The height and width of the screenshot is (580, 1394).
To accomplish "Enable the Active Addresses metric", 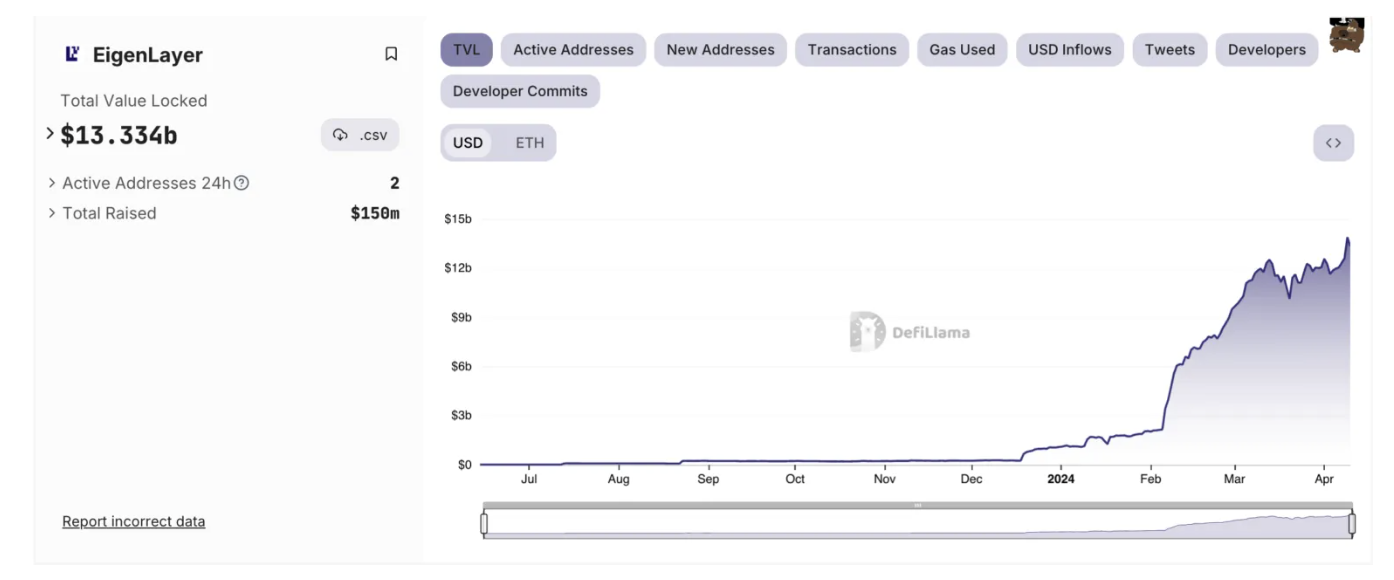I will 573,50.
